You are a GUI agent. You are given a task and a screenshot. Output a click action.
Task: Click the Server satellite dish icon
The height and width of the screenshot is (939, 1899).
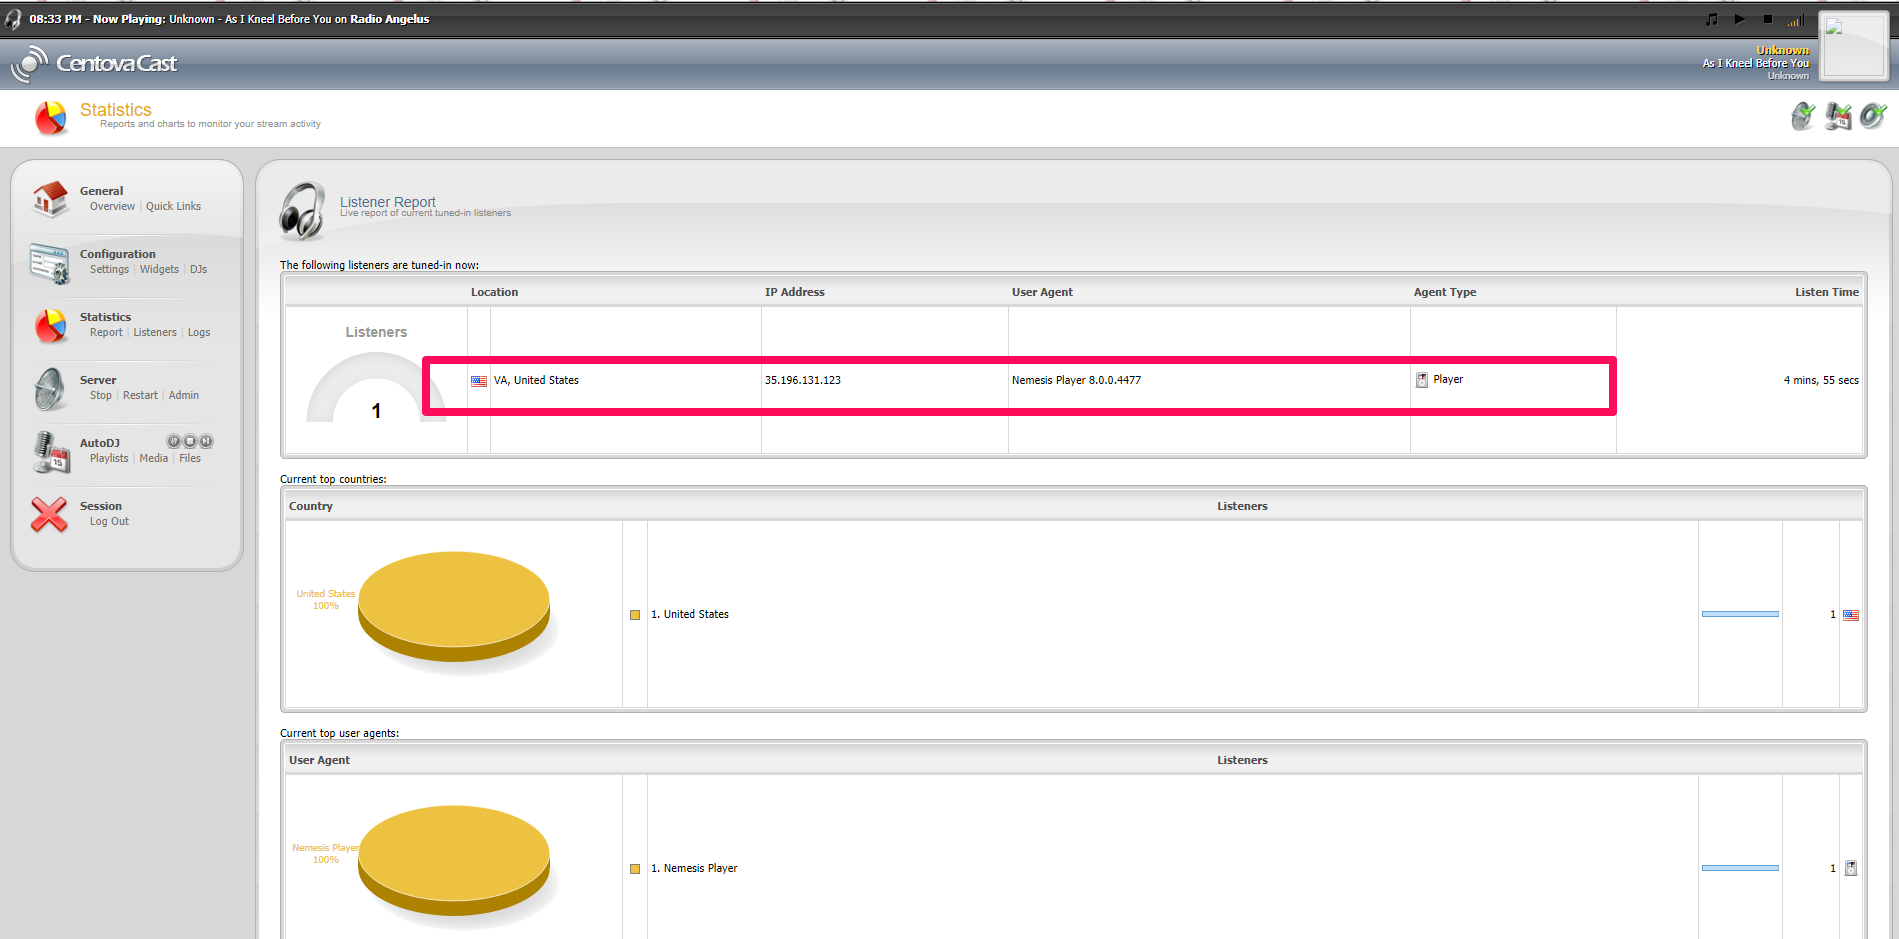50,389
